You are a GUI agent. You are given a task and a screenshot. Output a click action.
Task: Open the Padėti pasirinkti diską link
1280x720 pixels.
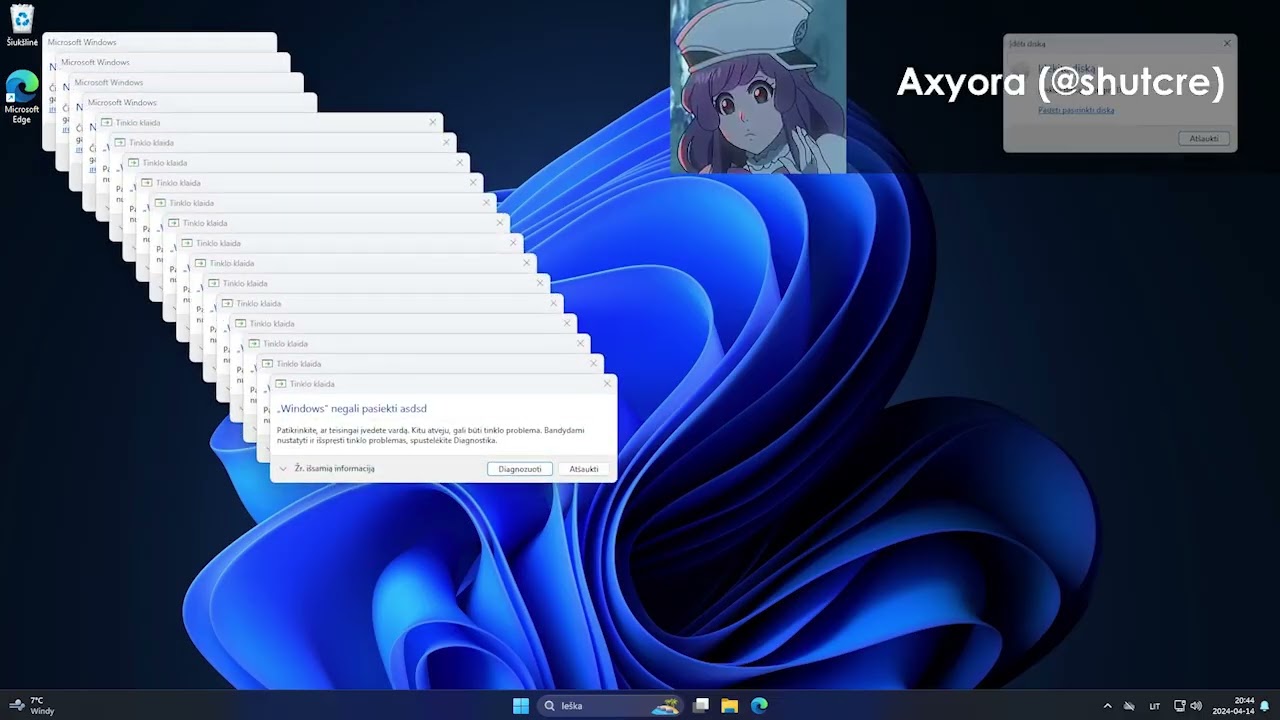pos(1076,110)
